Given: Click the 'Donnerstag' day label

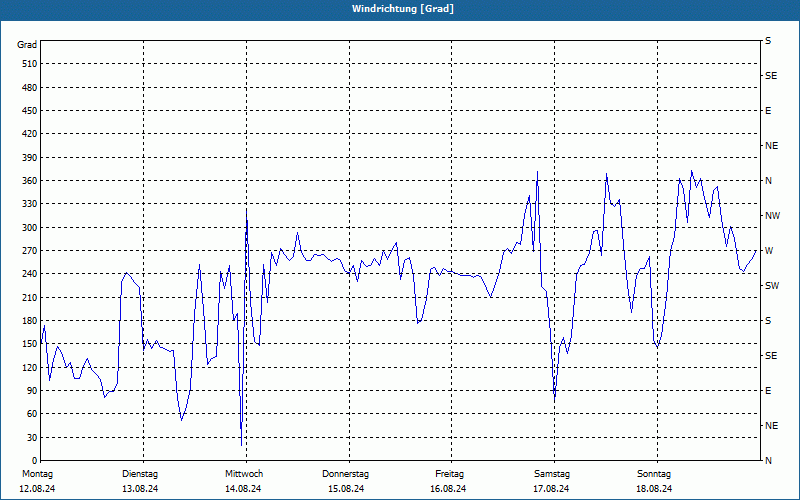Looking at the screenshot, I should (345, 474).
